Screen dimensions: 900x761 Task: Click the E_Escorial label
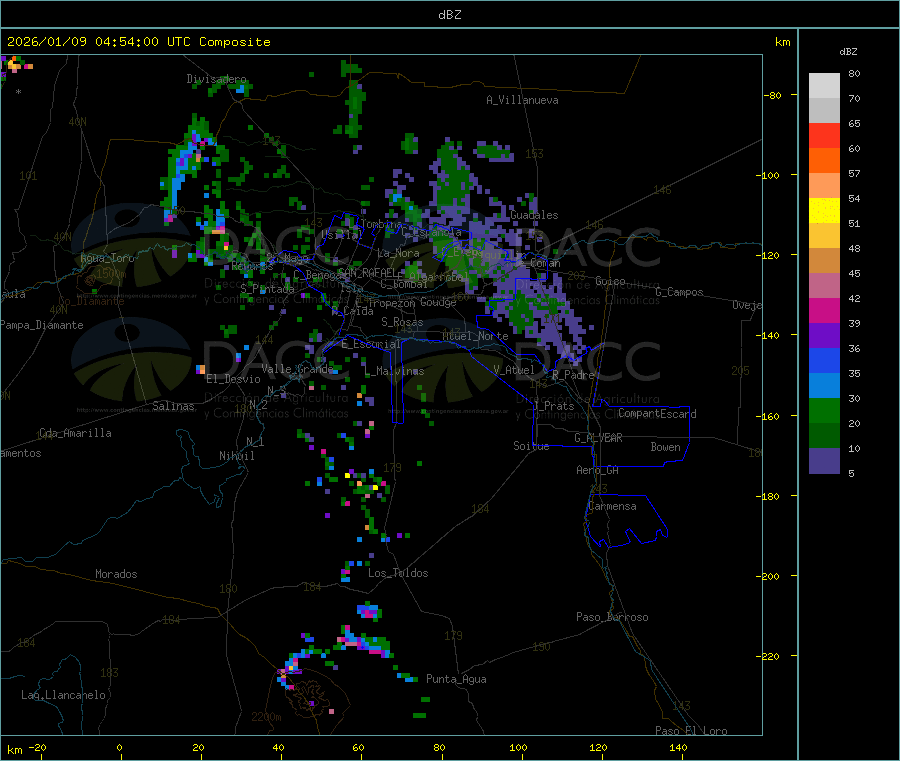(371, 344)
